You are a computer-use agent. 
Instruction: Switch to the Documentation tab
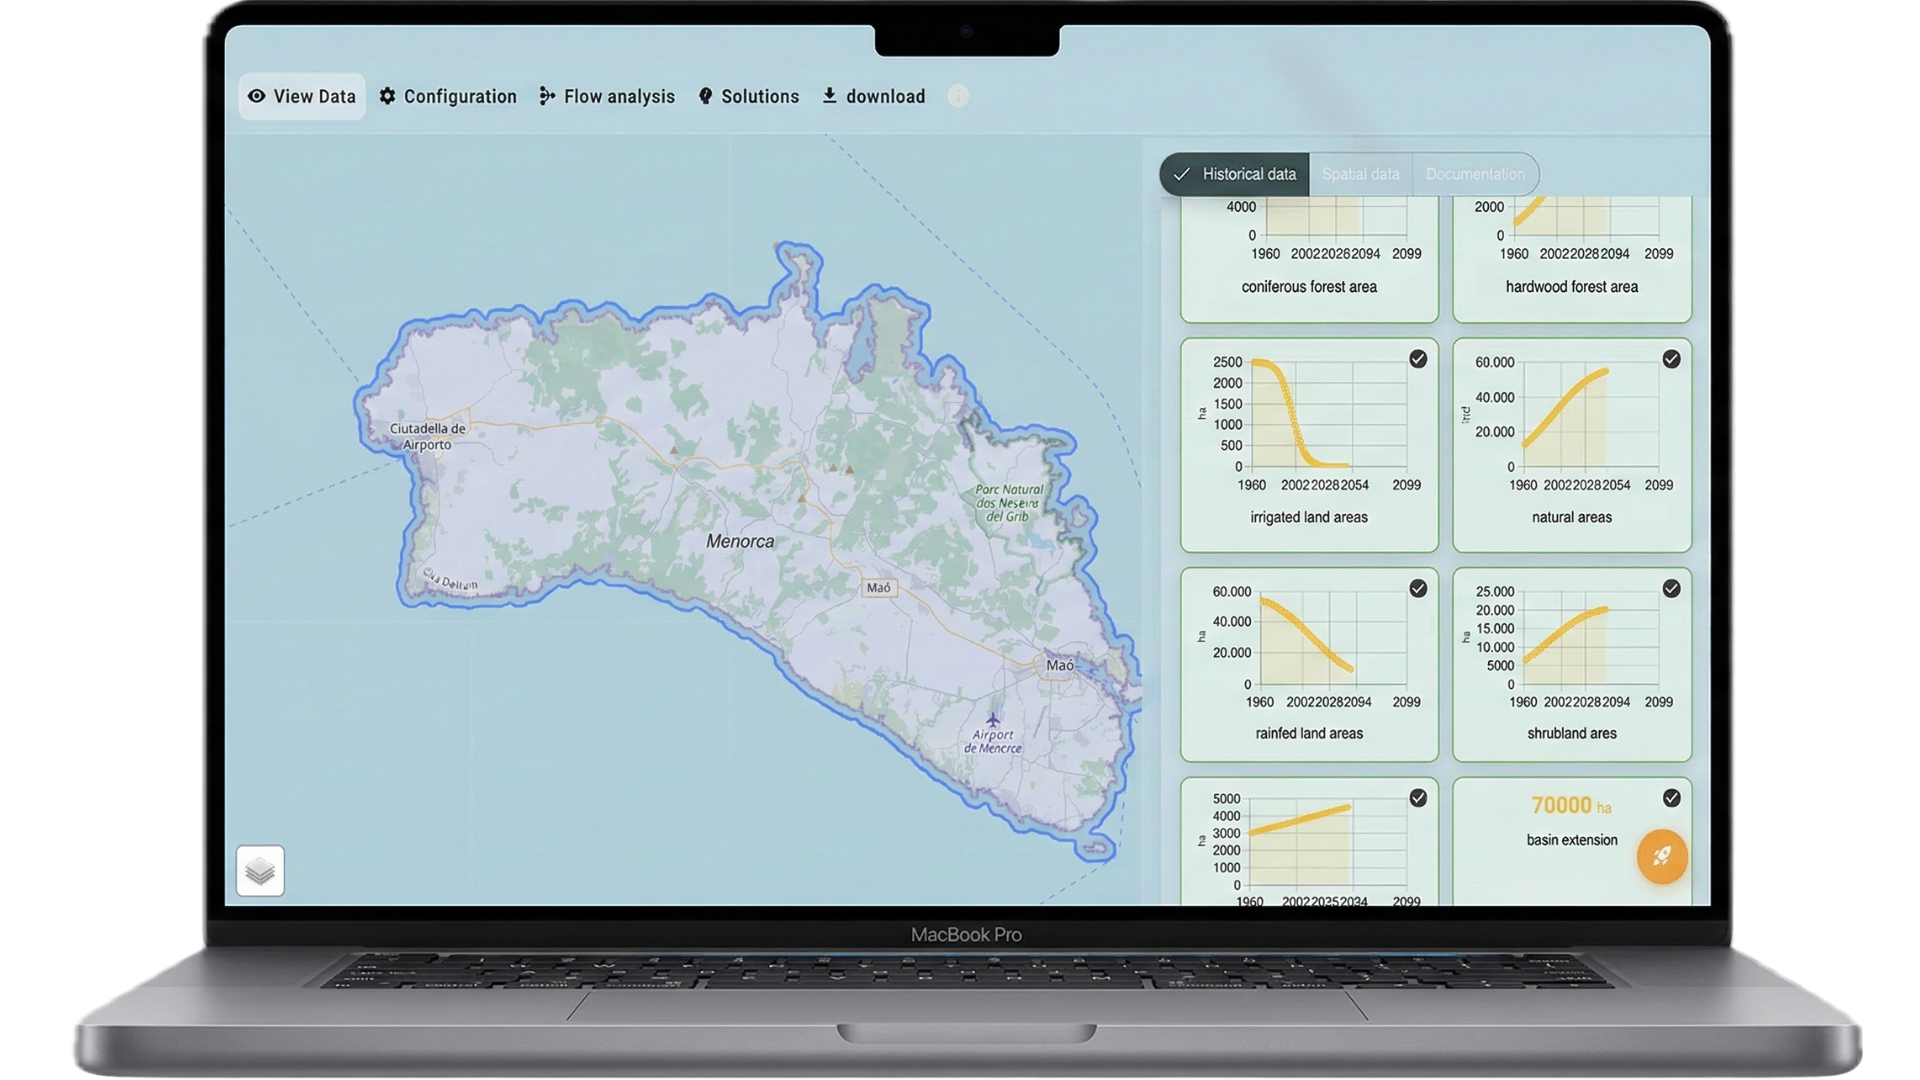tap(1475, 174)
